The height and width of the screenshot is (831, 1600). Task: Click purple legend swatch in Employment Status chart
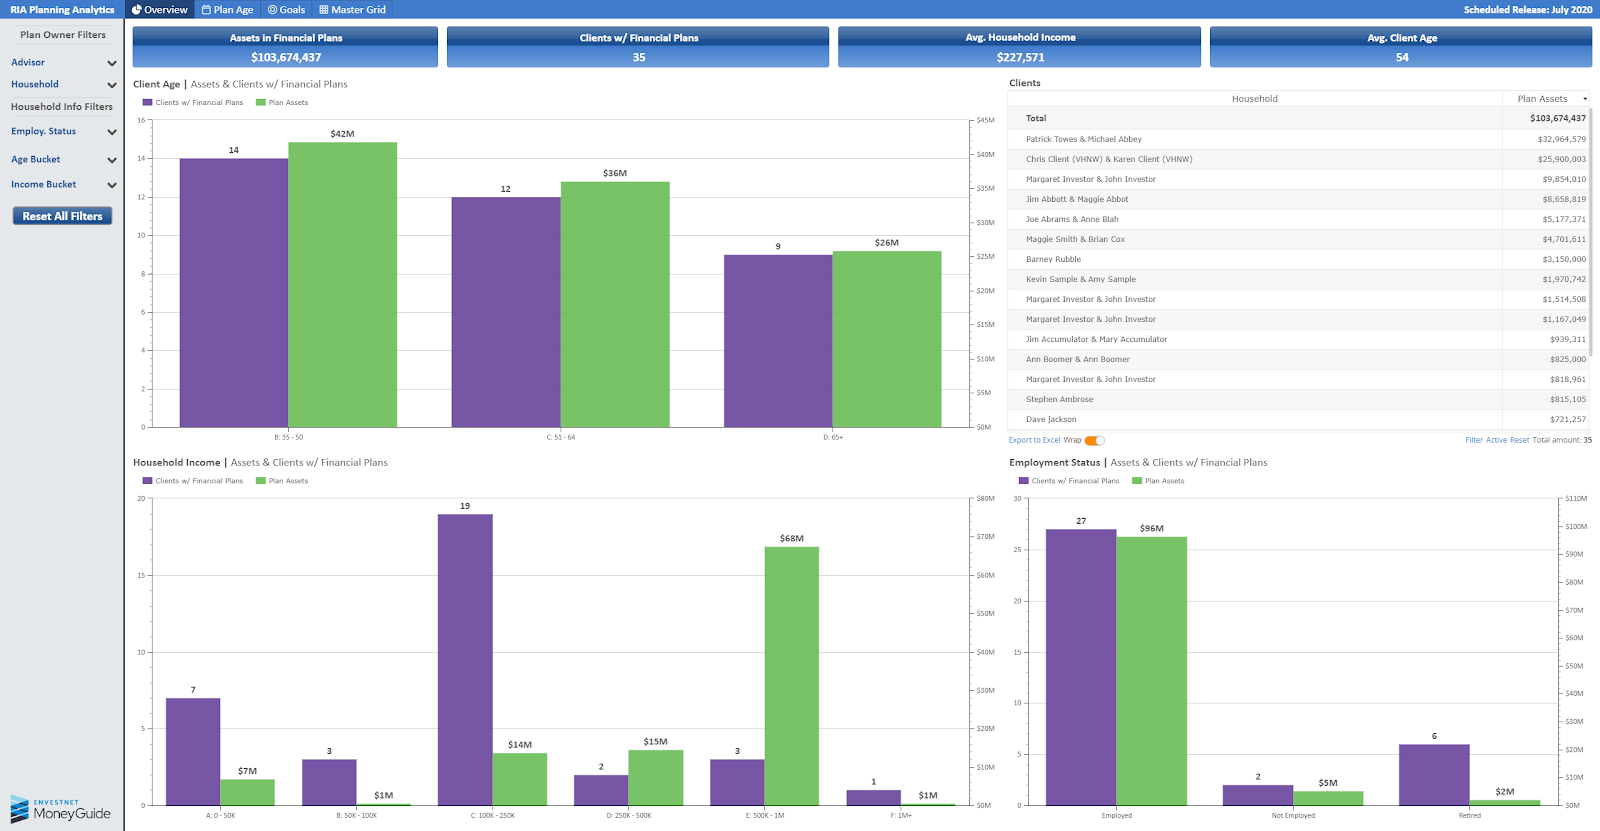click(1024, 481)
